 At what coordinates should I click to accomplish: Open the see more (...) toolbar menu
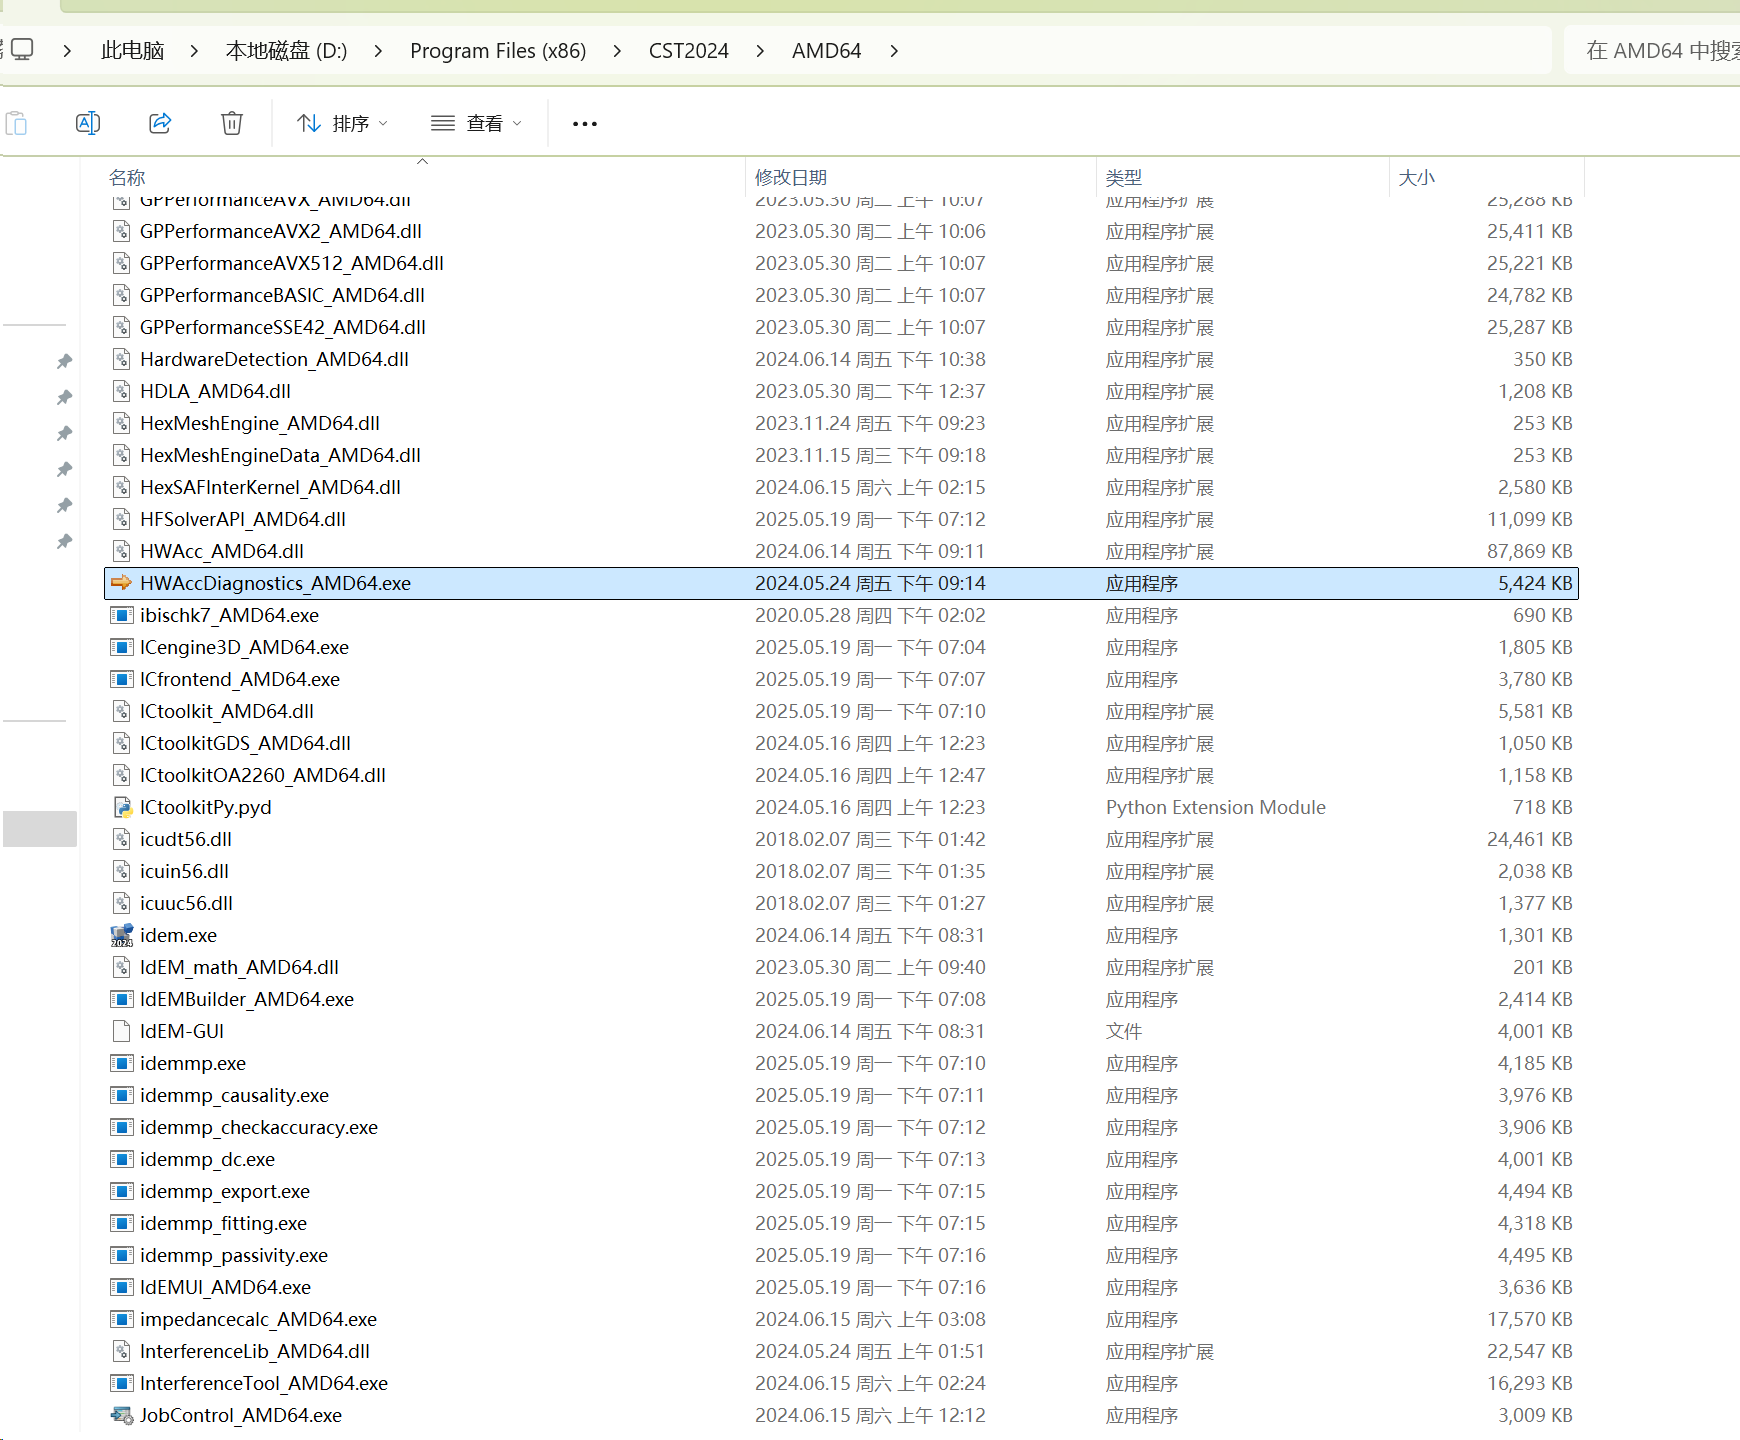point(584,123)
